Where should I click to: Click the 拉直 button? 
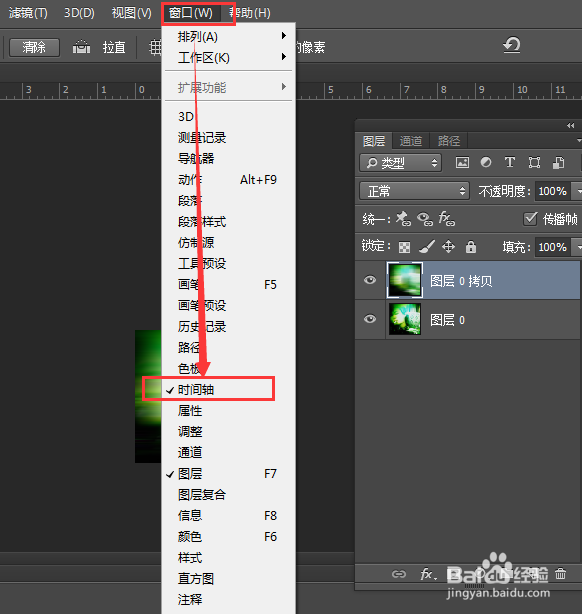coord(114,47)
